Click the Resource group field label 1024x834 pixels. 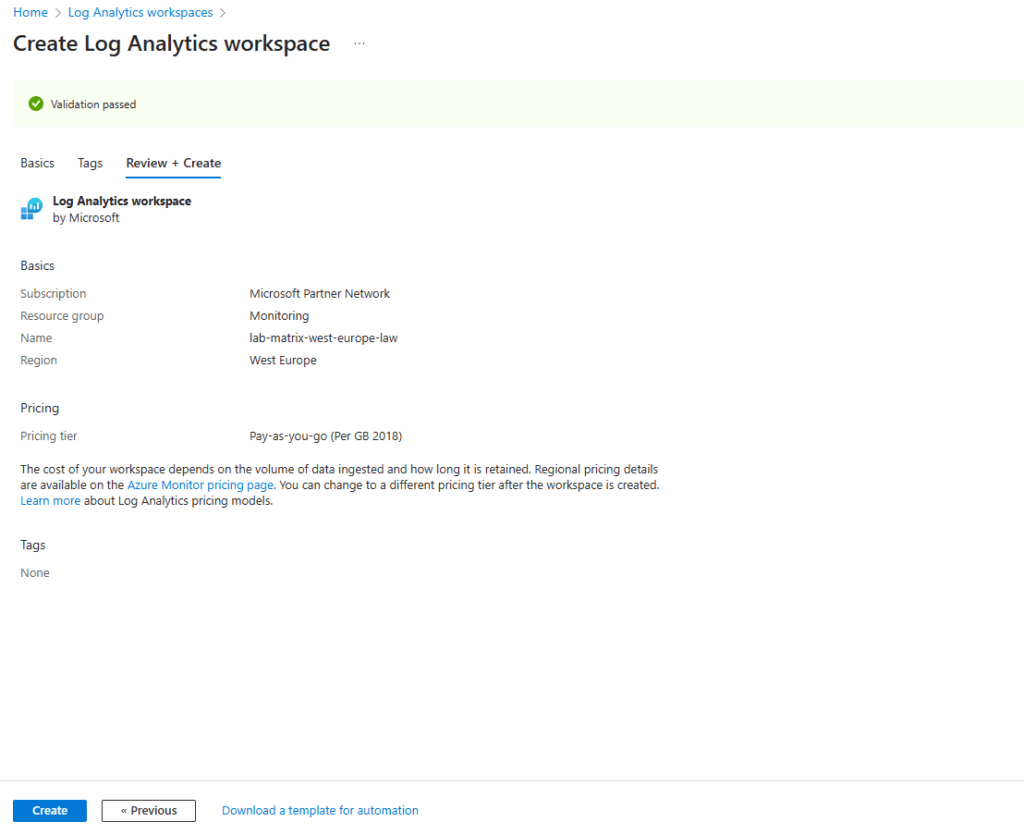62,316
